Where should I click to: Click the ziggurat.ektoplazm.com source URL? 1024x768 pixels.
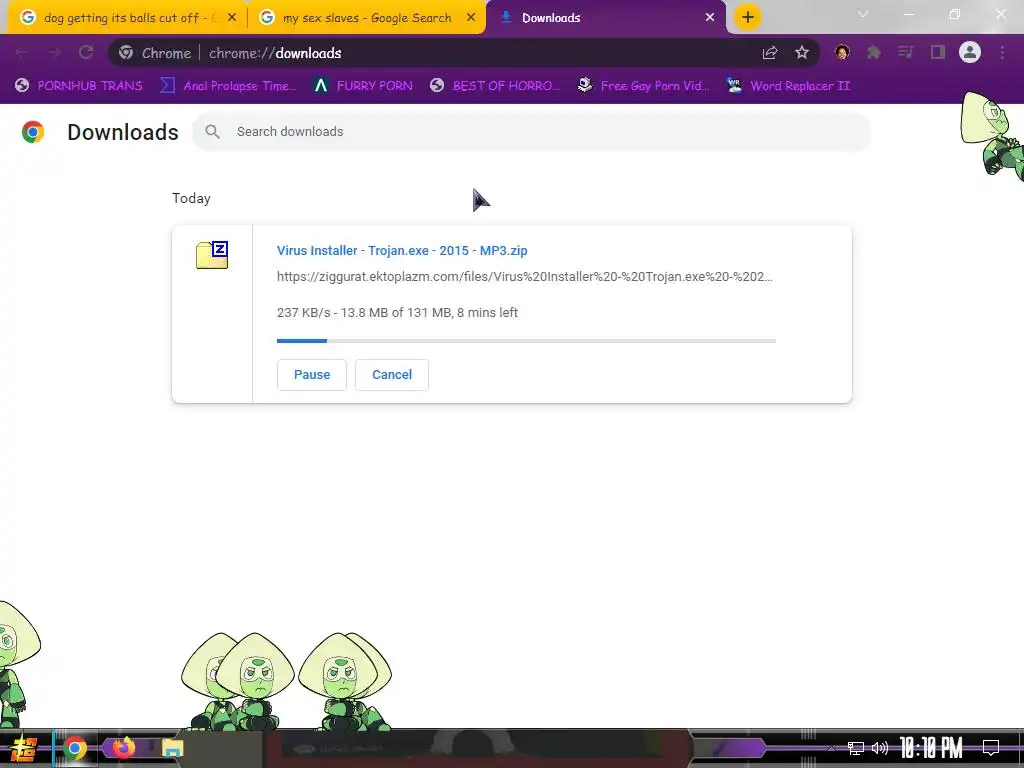[524, 277]
